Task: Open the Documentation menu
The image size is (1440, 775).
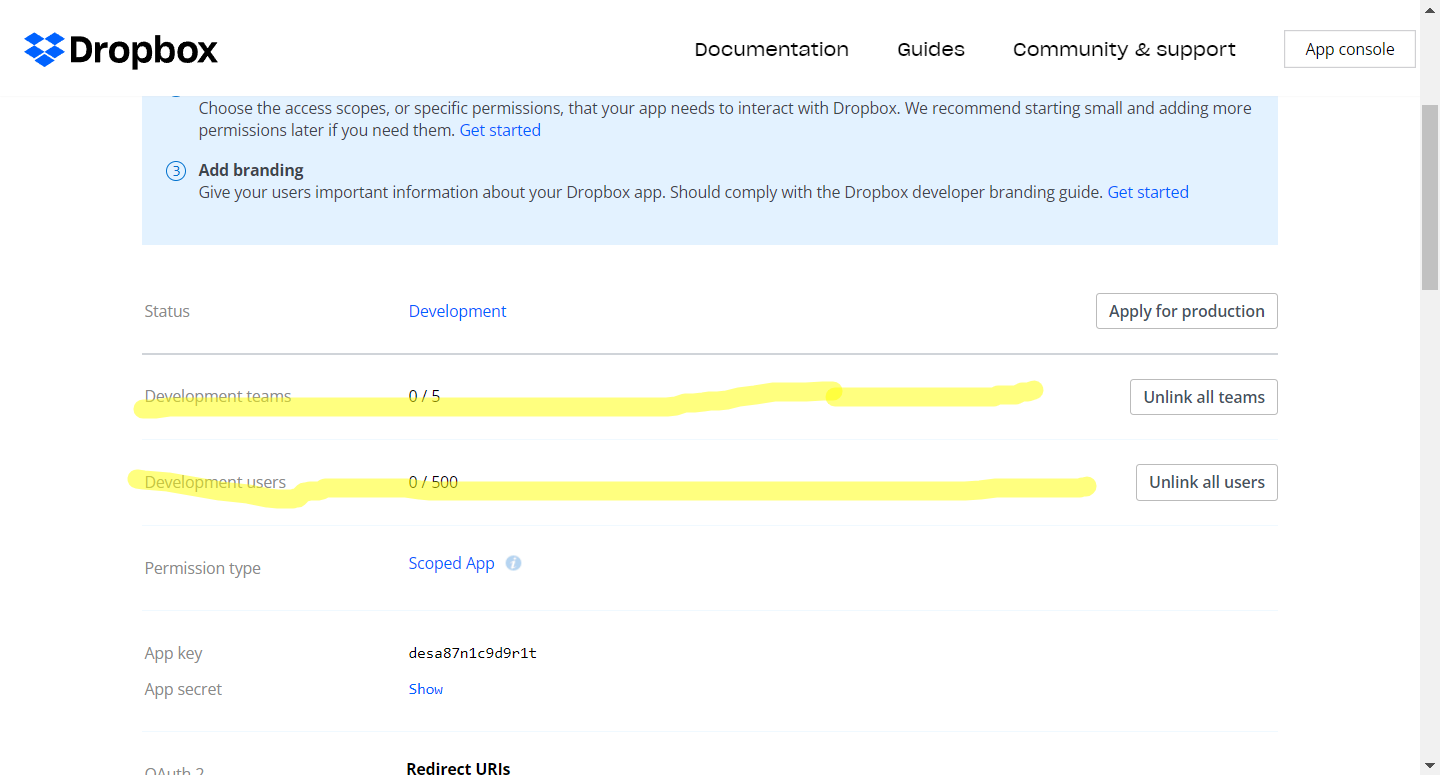Action: click(x=772, y=49)
